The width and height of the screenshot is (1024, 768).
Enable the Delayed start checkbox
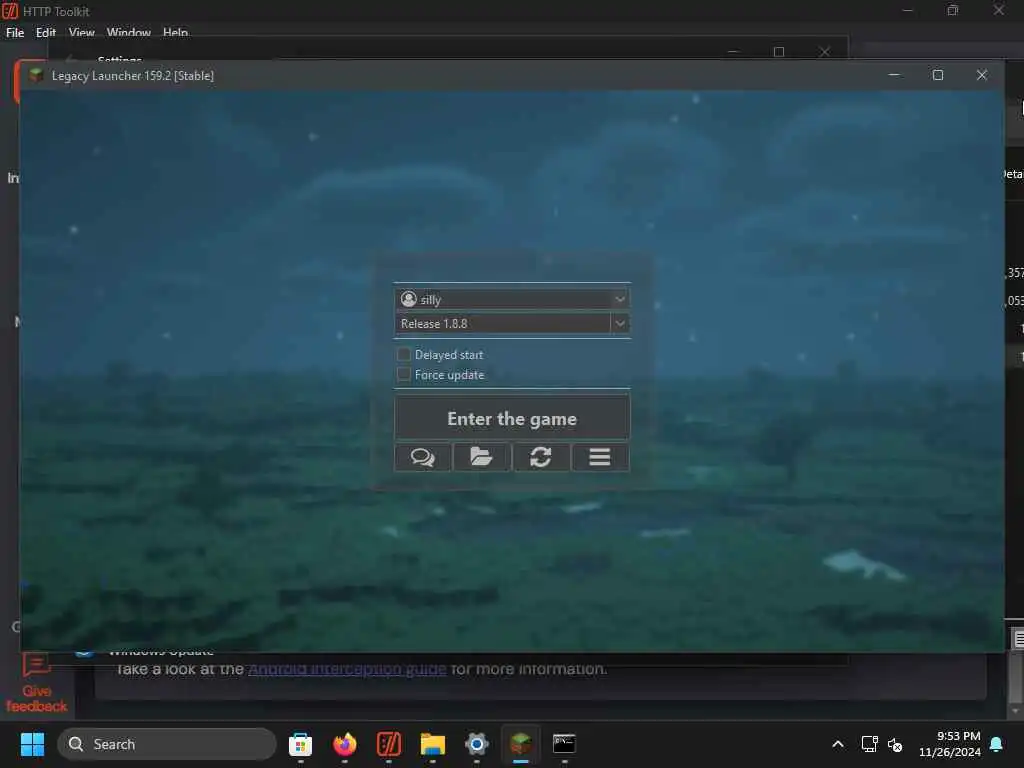404,355
